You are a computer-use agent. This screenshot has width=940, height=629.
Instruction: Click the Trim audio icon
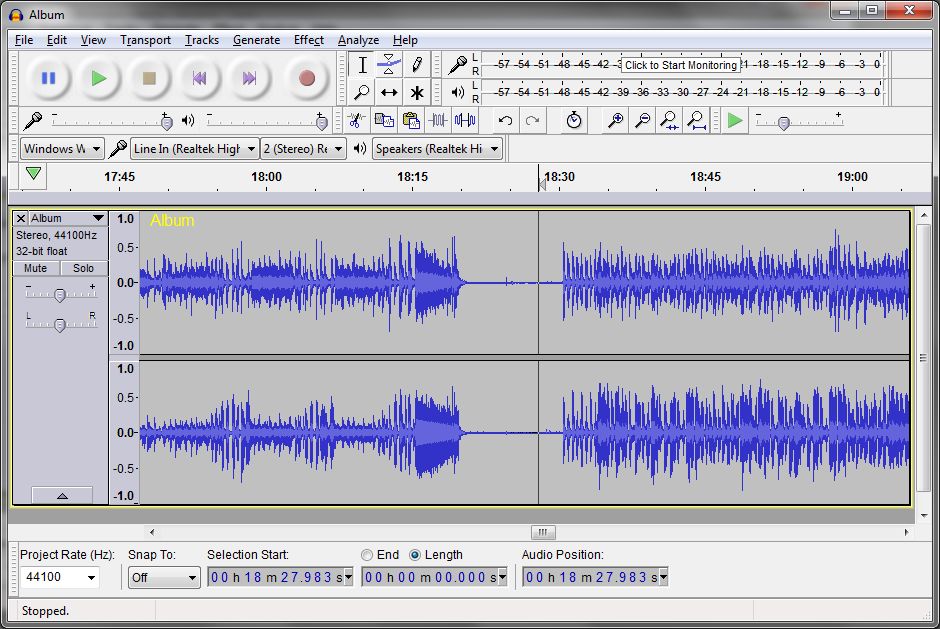[x=438, y=121]
